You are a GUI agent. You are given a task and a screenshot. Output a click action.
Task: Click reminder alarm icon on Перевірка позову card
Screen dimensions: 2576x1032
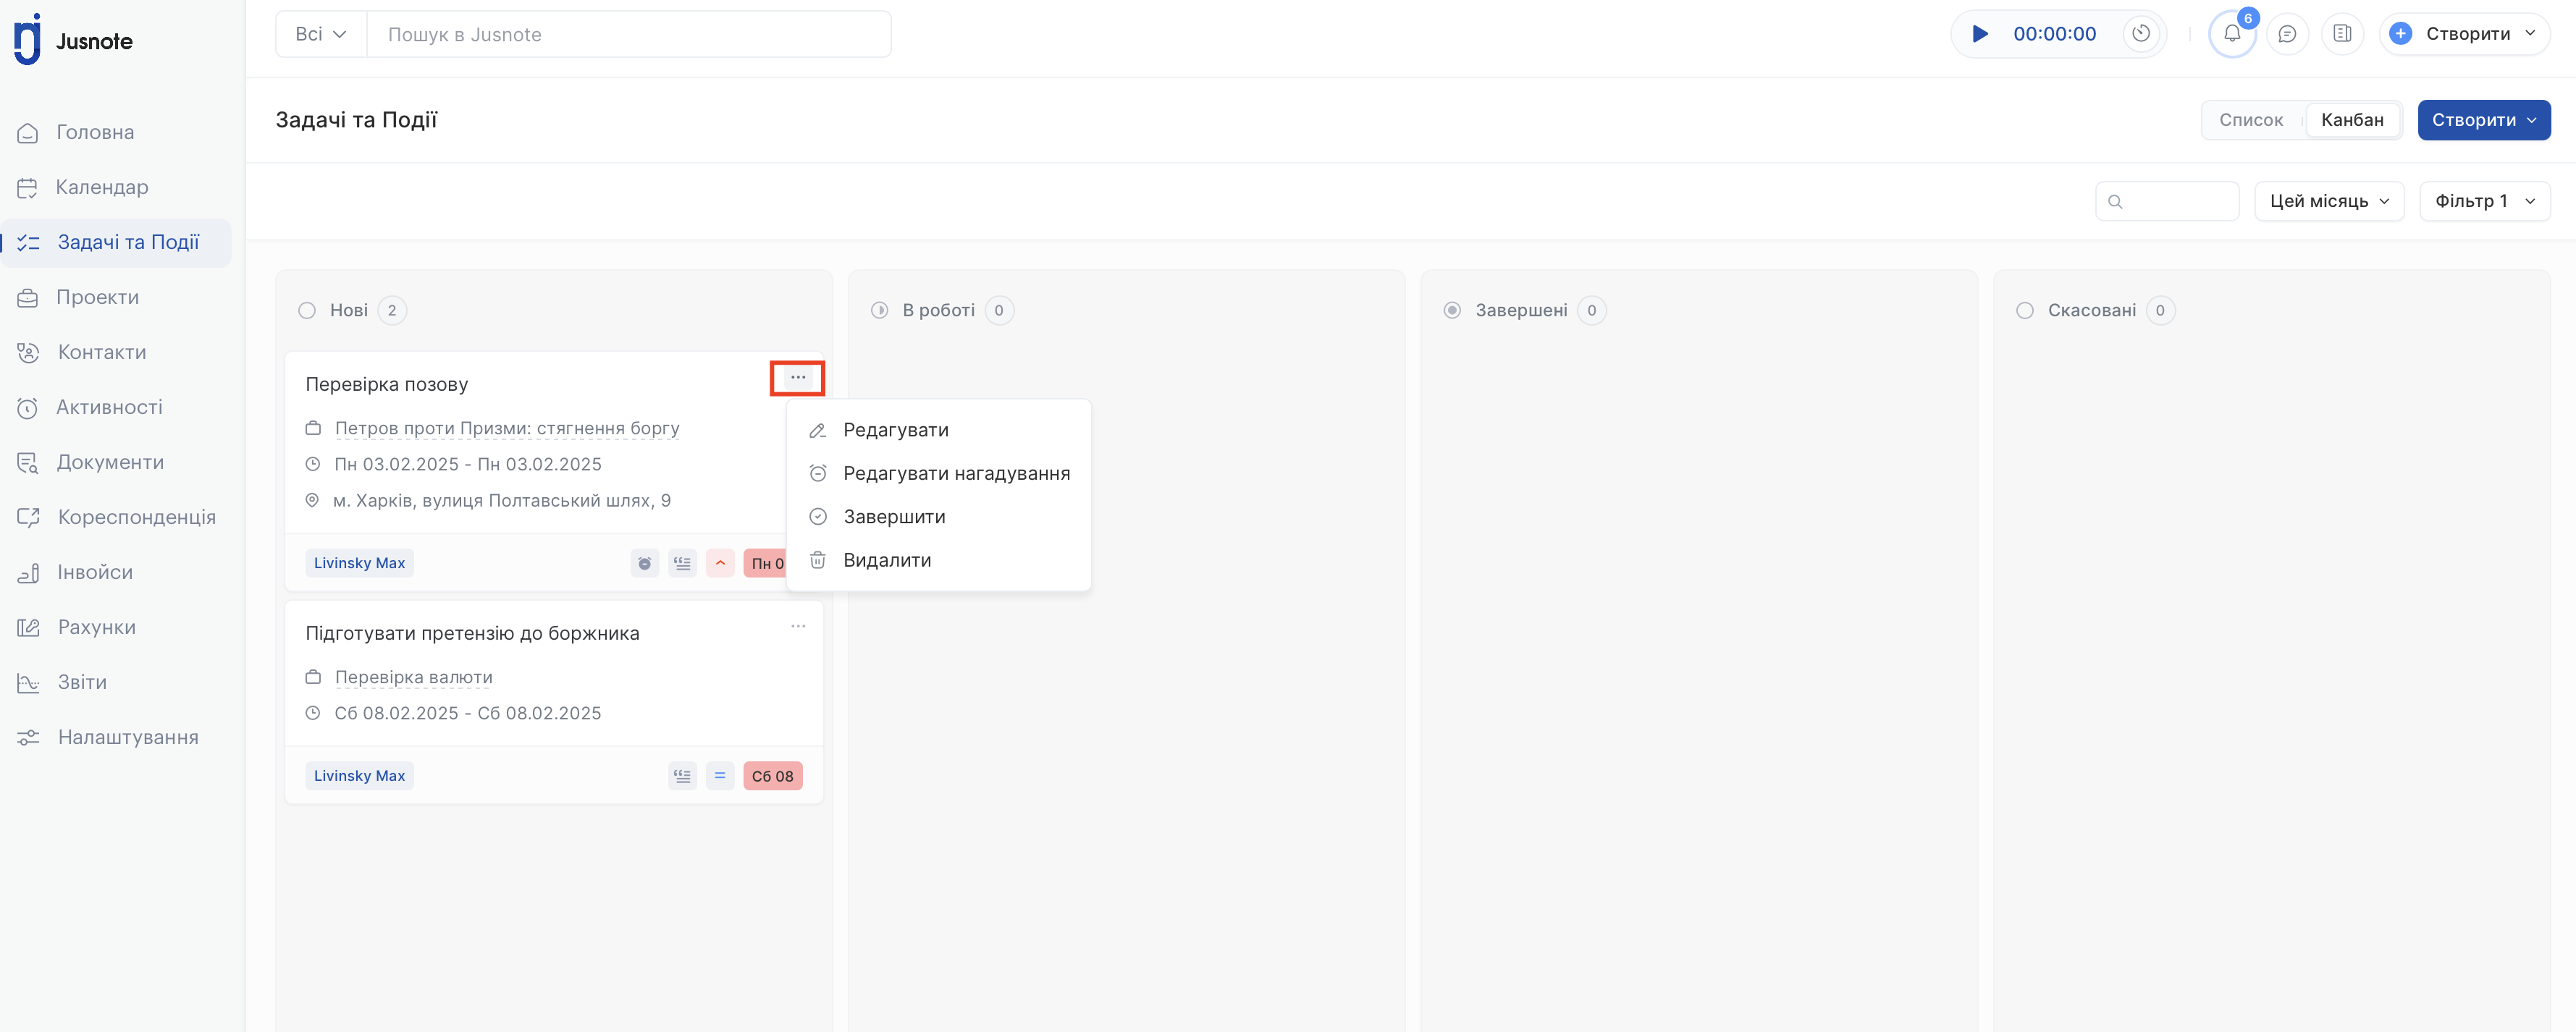pyautogui.click(x=645, y=563)
